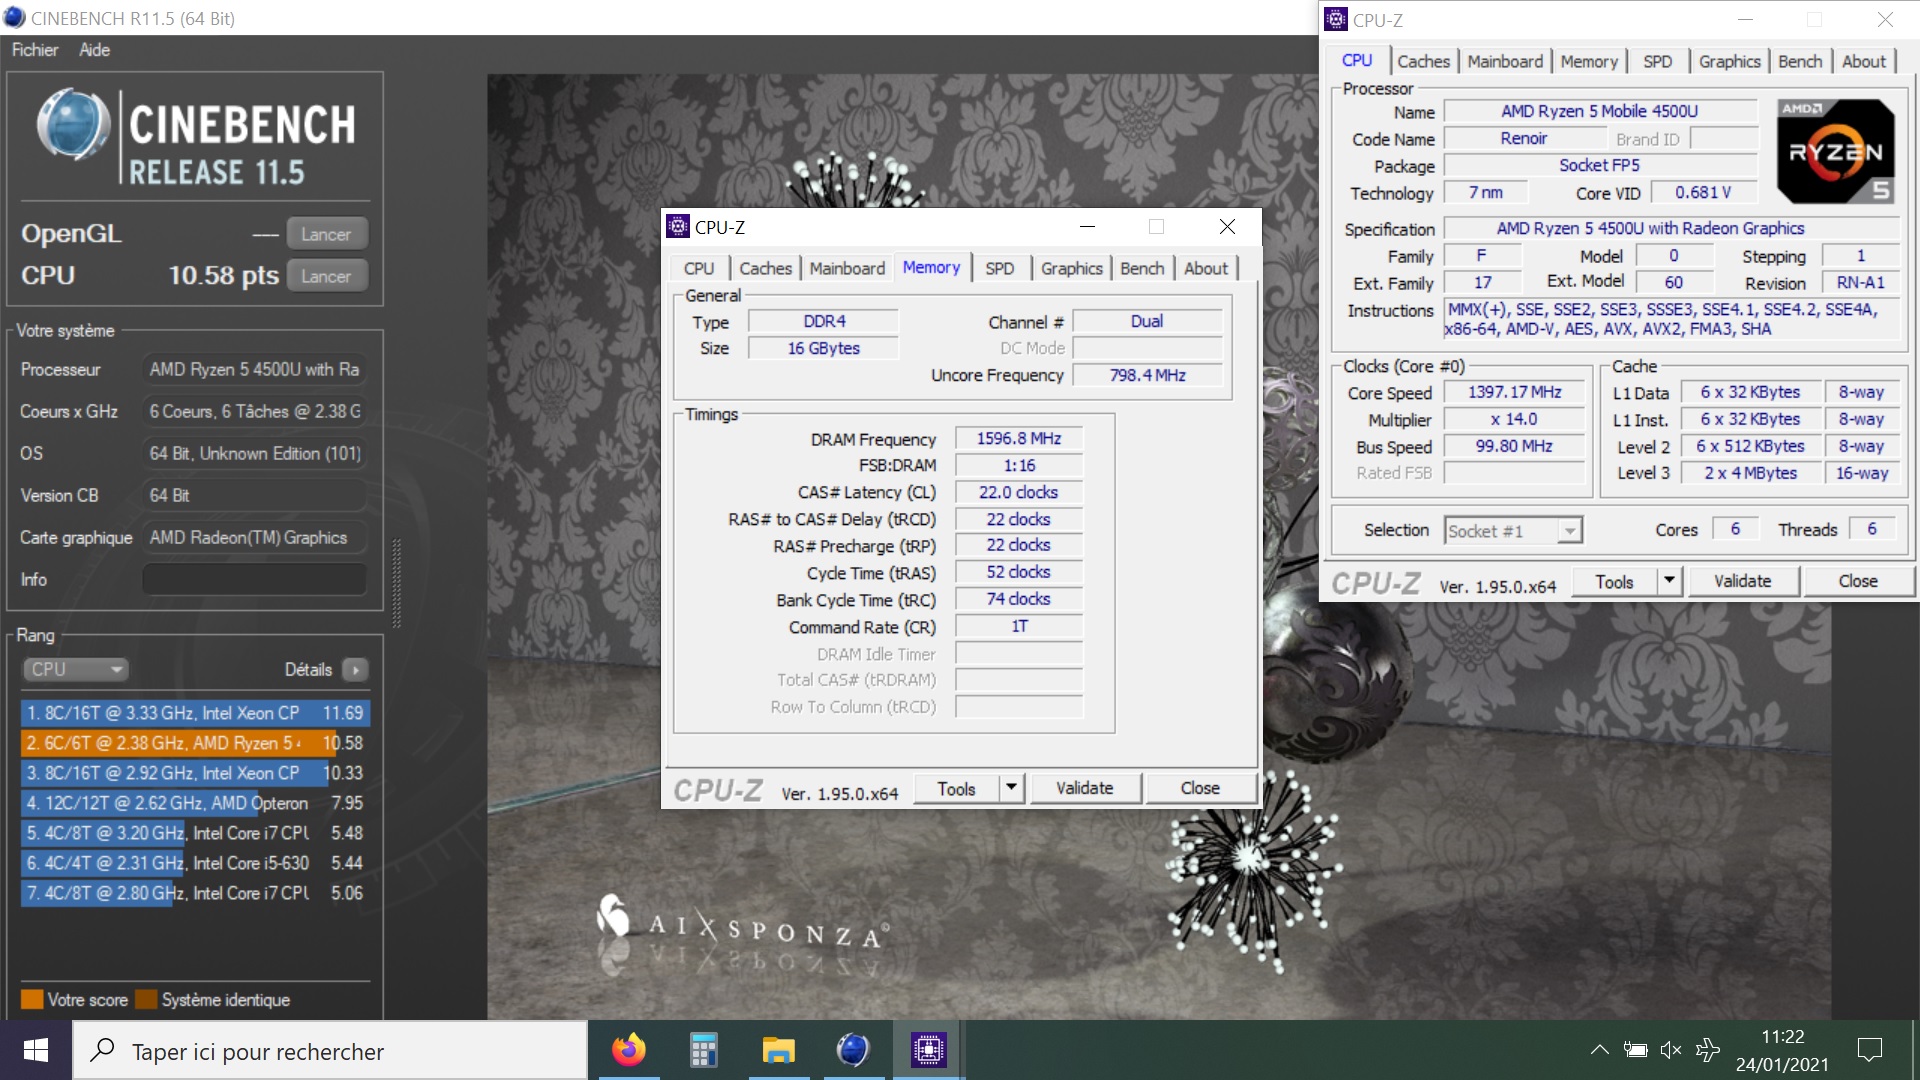Click Tools button in right CPU-Z window
This screenshot has height=1080, width=1920.
click(x=1614, y=581)
